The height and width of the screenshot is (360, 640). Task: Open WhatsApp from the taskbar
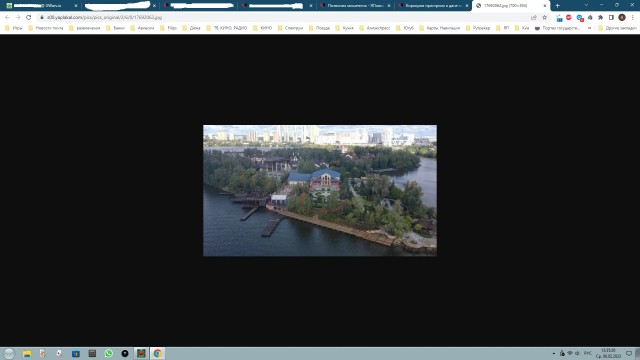109,353
